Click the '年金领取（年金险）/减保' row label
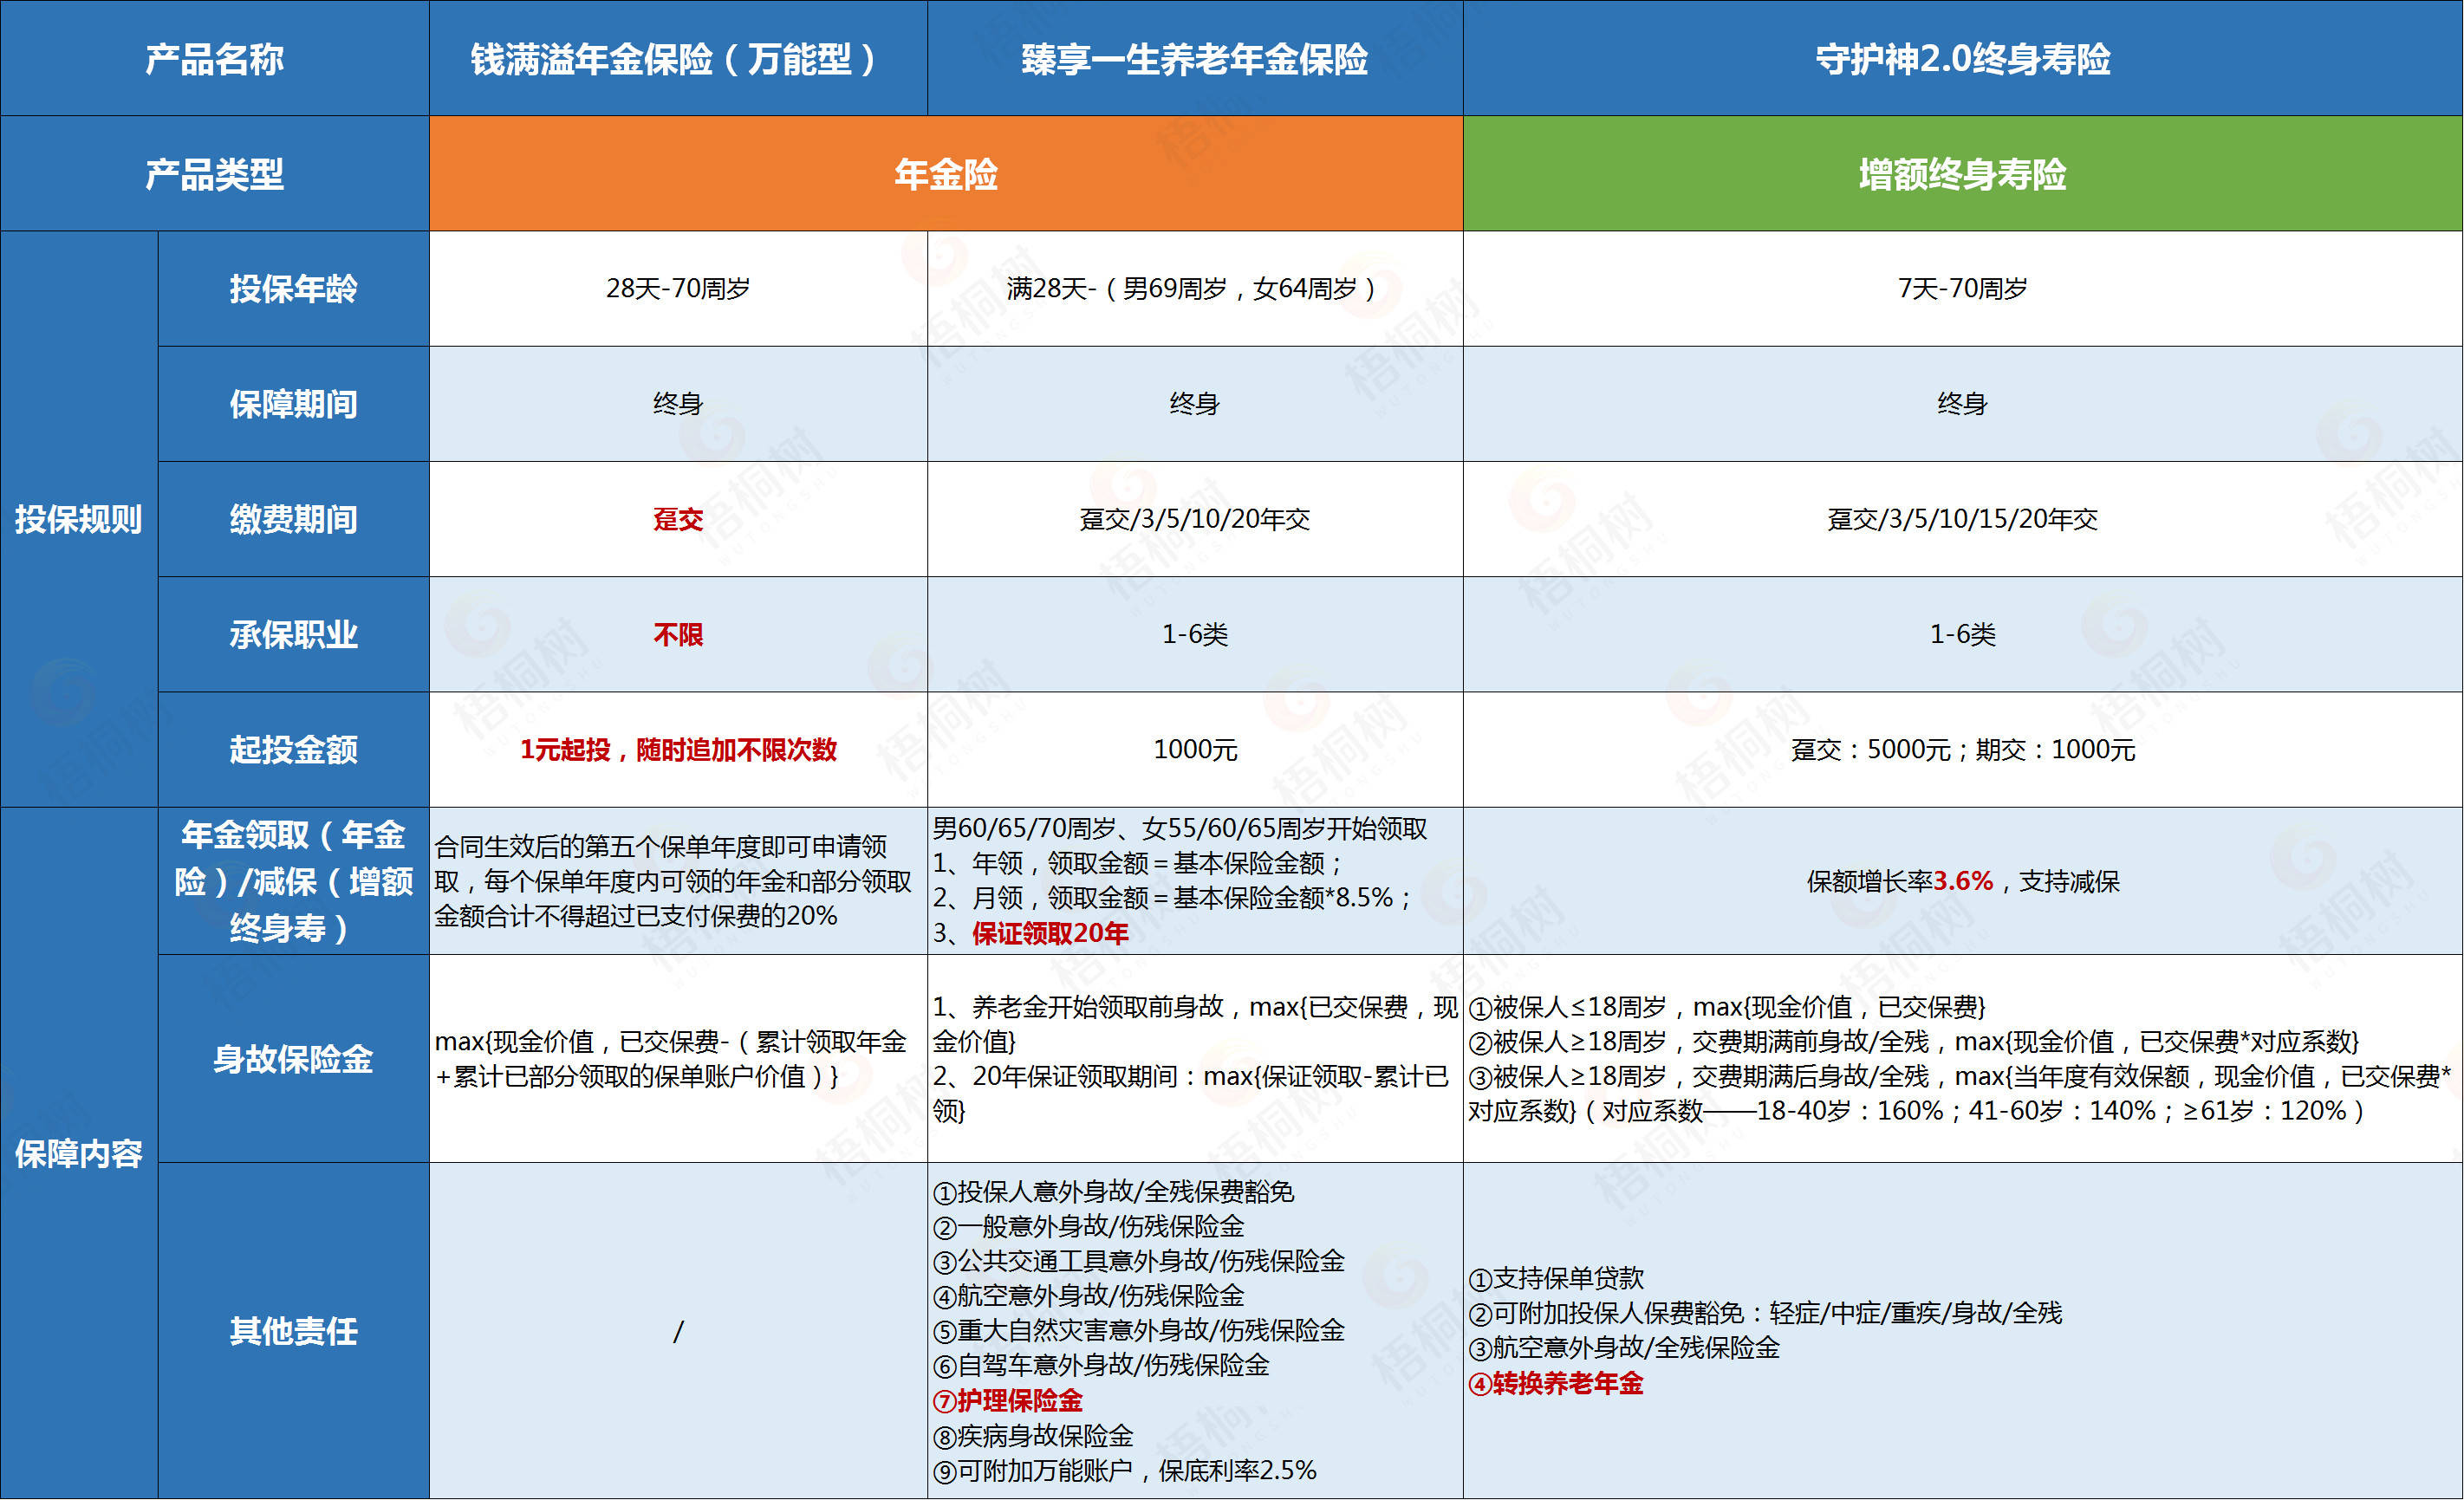2464x1500 pixels. point(293,881)
